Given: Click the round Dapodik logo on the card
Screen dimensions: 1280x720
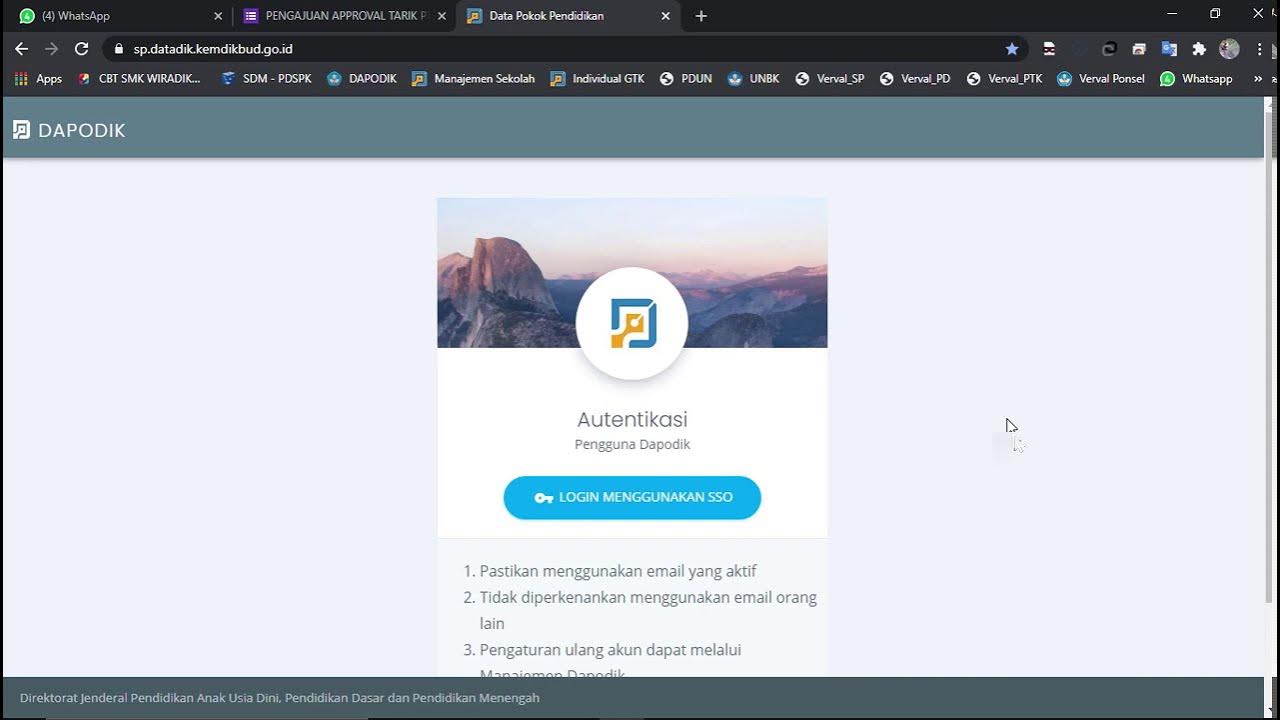Looking at the screenshot, I should [632, 324].
